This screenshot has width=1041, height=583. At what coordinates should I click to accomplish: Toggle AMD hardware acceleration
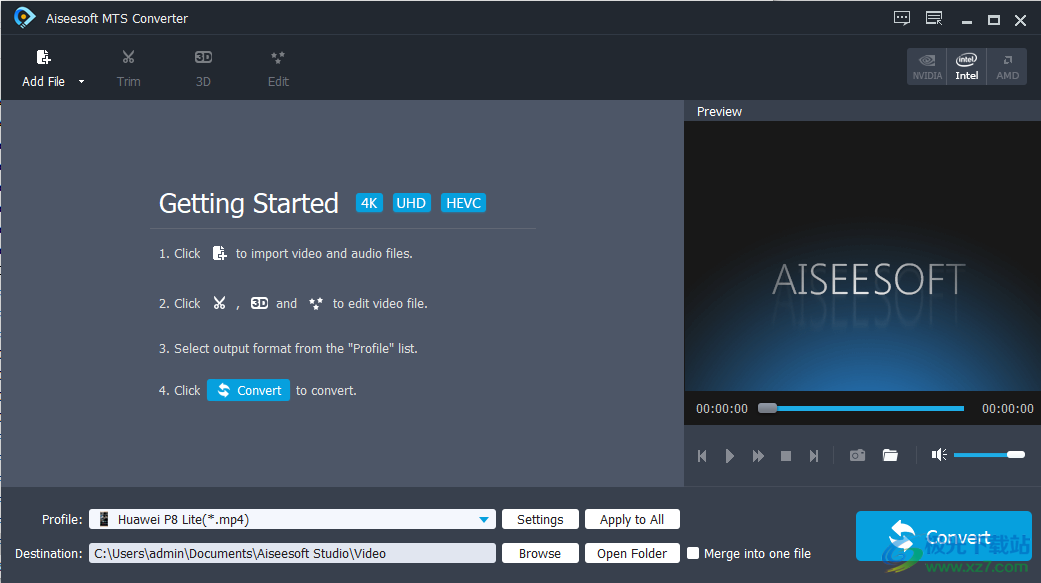[x=1007, y=66]
